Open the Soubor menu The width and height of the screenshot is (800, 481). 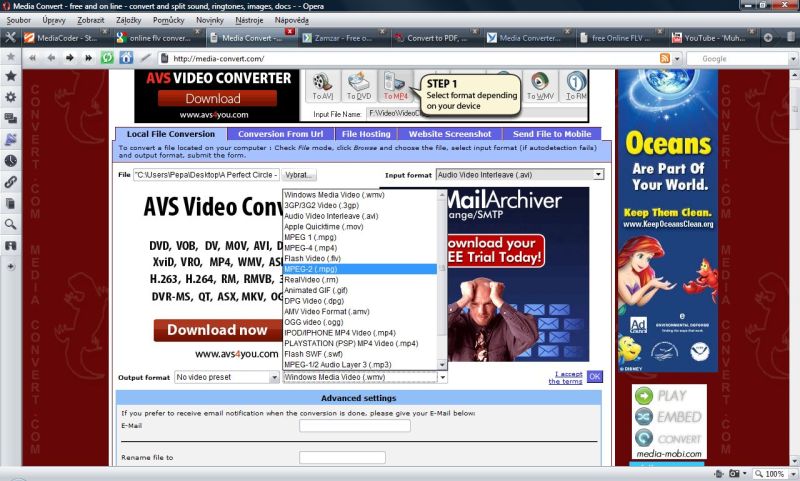click(x=18, y=20)
